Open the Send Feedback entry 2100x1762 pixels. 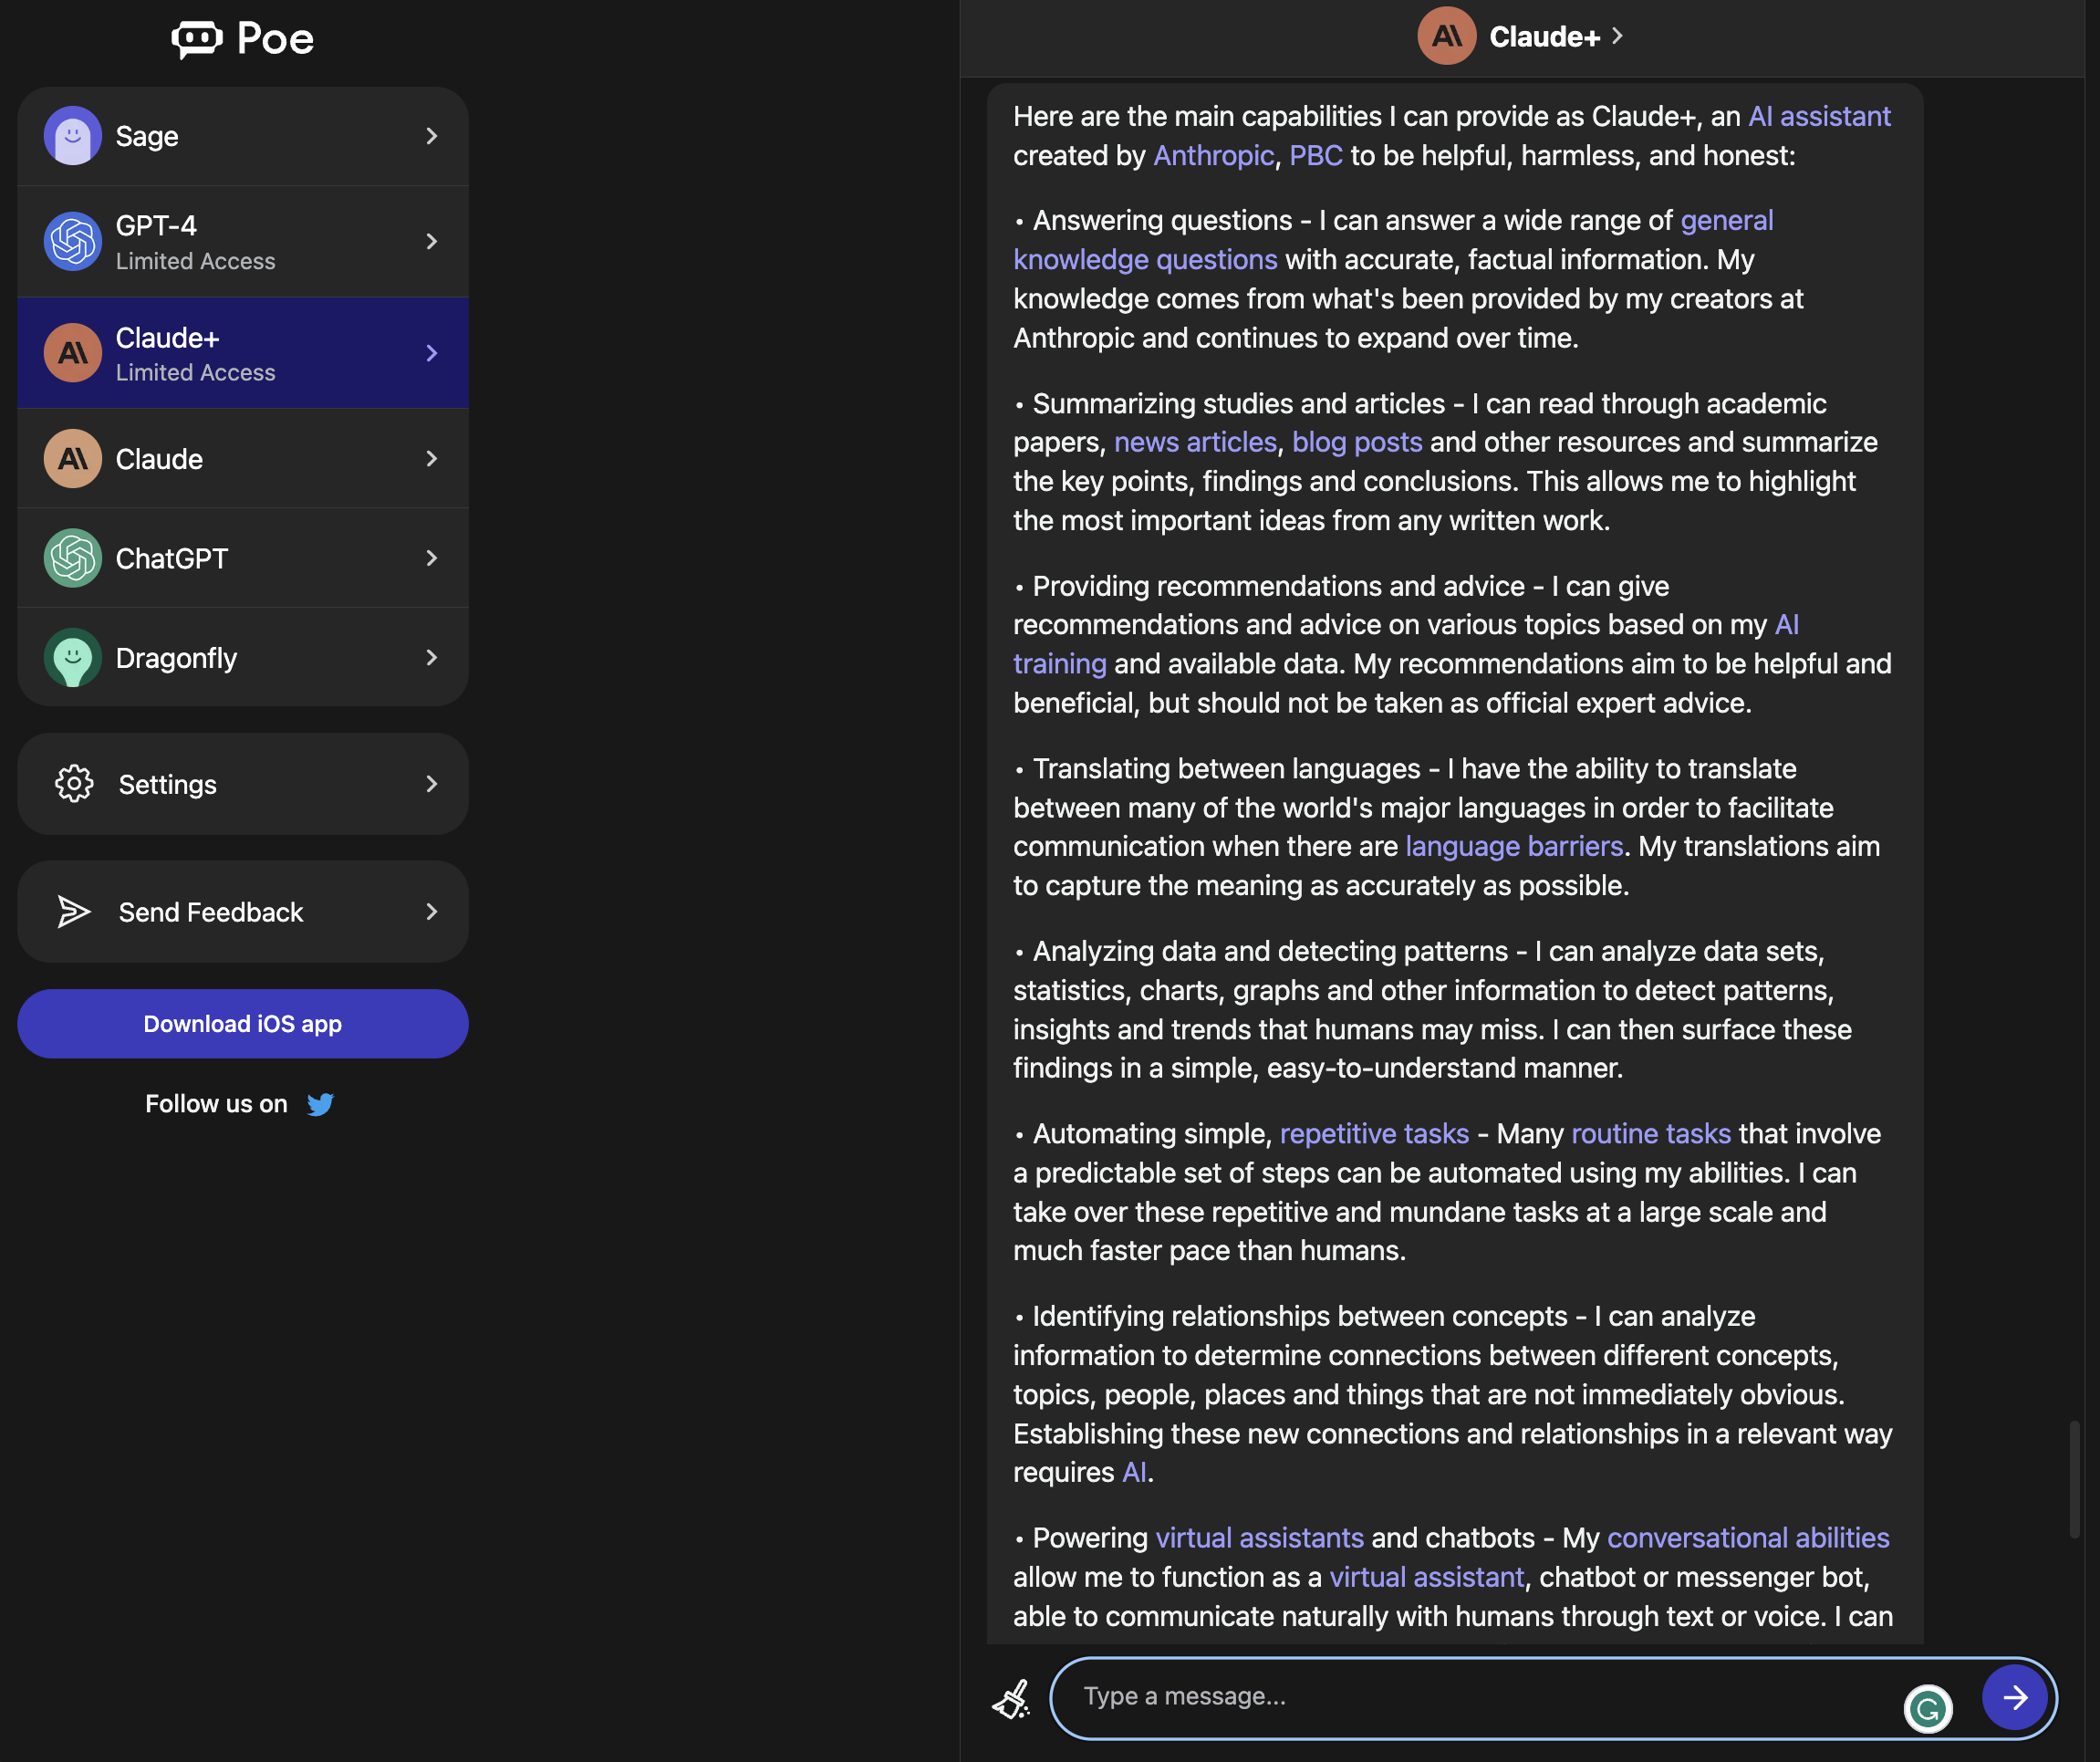tap(243, 912)
